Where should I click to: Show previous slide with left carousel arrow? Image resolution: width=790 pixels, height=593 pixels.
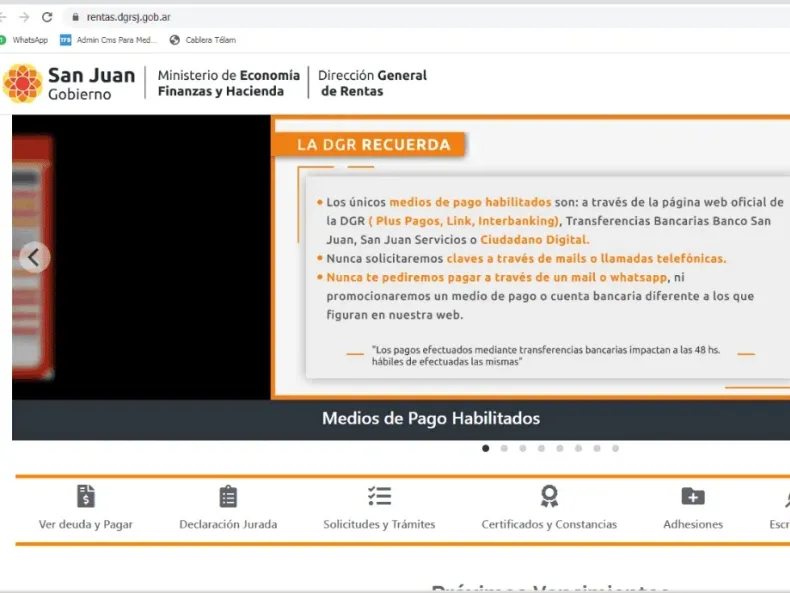[x=34, y=257]
